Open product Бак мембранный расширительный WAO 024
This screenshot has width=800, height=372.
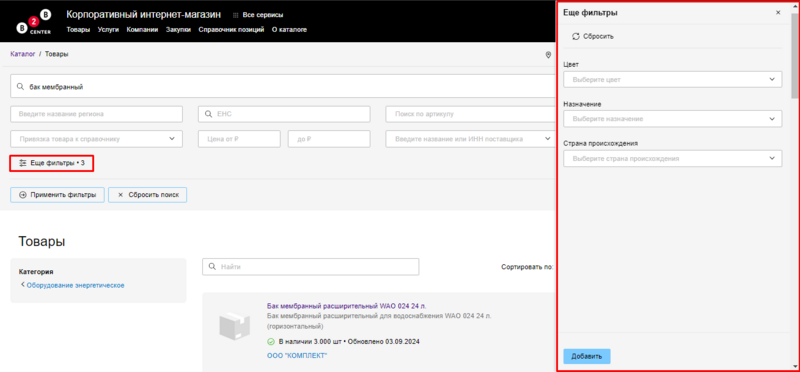click(x=346, y=306)
